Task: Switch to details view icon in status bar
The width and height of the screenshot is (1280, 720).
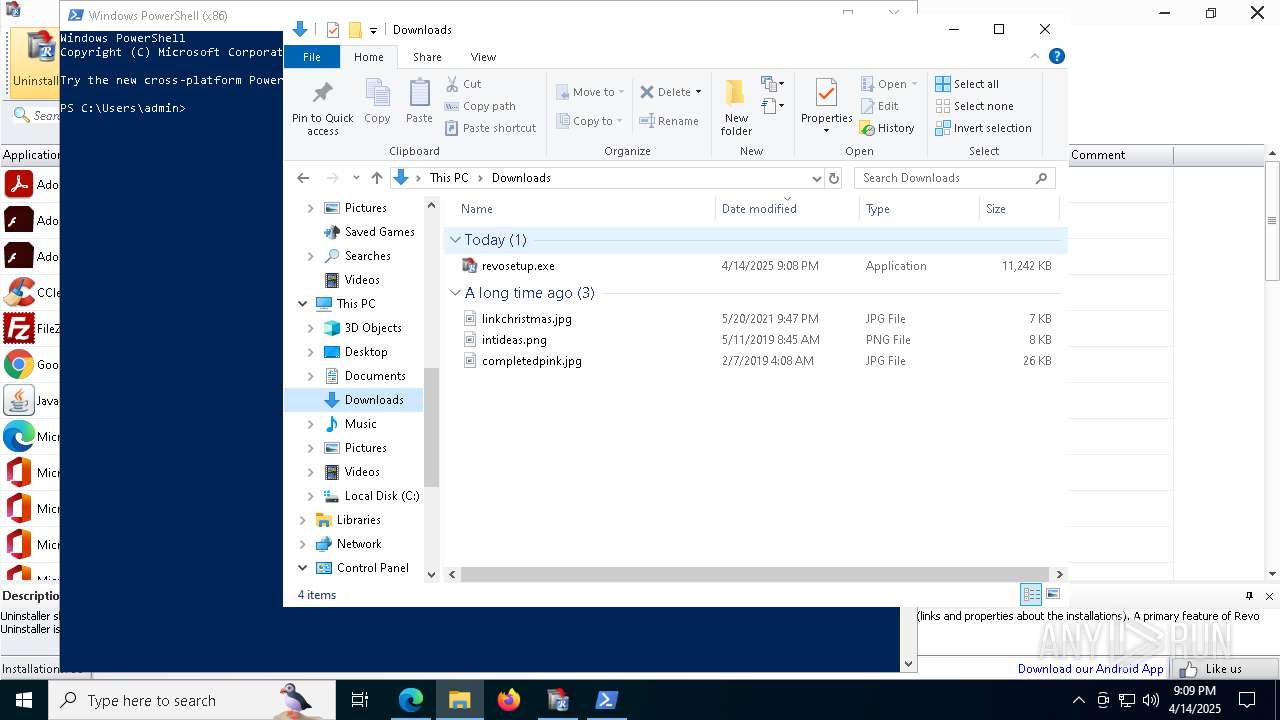Action: click(1031, 595)
